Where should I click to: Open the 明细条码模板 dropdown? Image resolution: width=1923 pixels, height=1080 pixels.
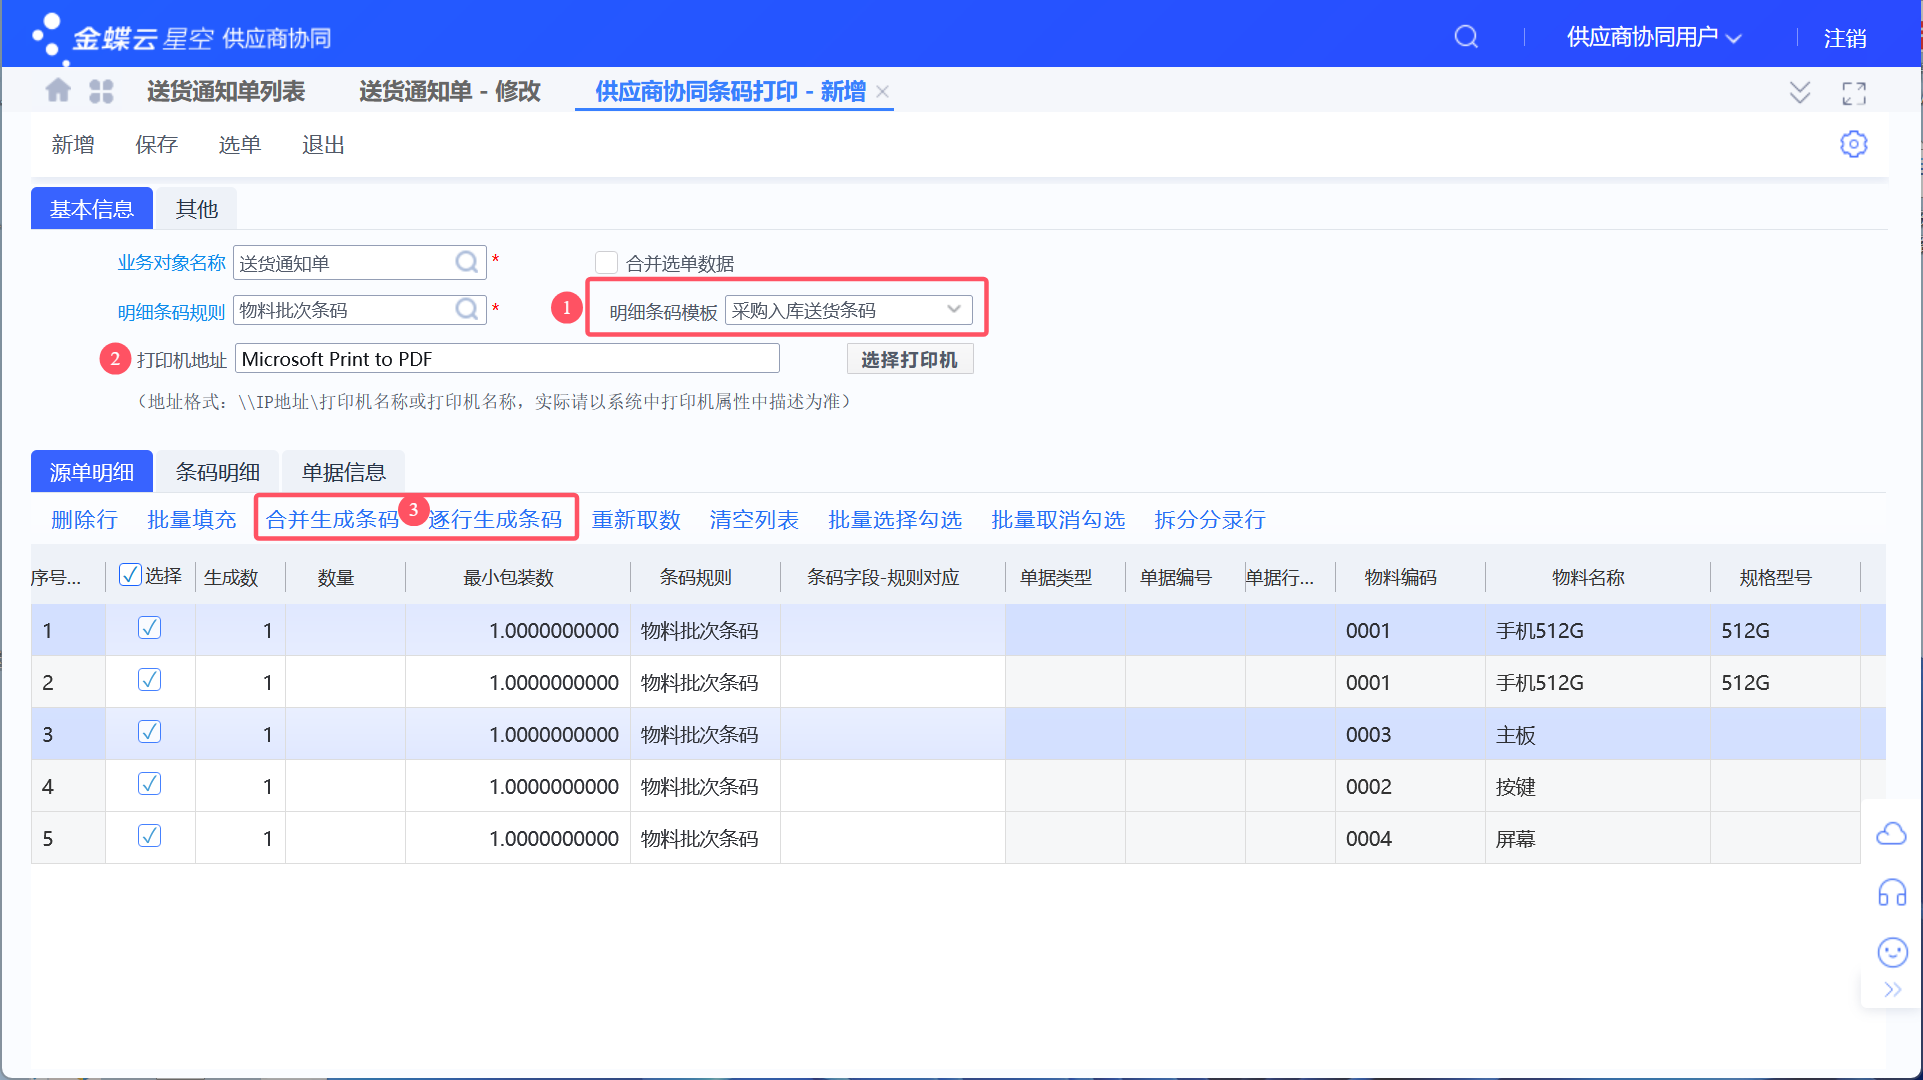click(x=848, y=310)
